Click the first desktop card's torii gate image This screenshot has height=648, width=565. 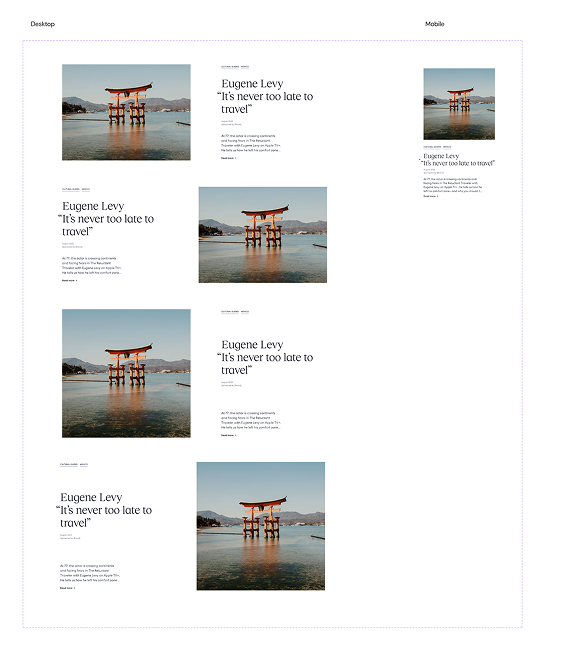126,112
